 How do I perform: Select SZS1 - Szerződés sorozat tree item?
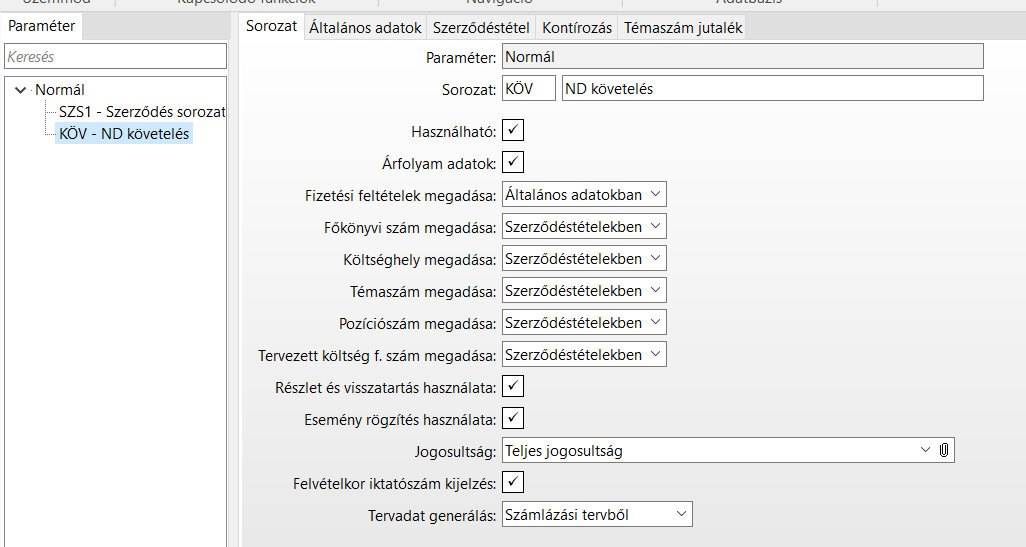pyautogui.click(x=142, y=112)
